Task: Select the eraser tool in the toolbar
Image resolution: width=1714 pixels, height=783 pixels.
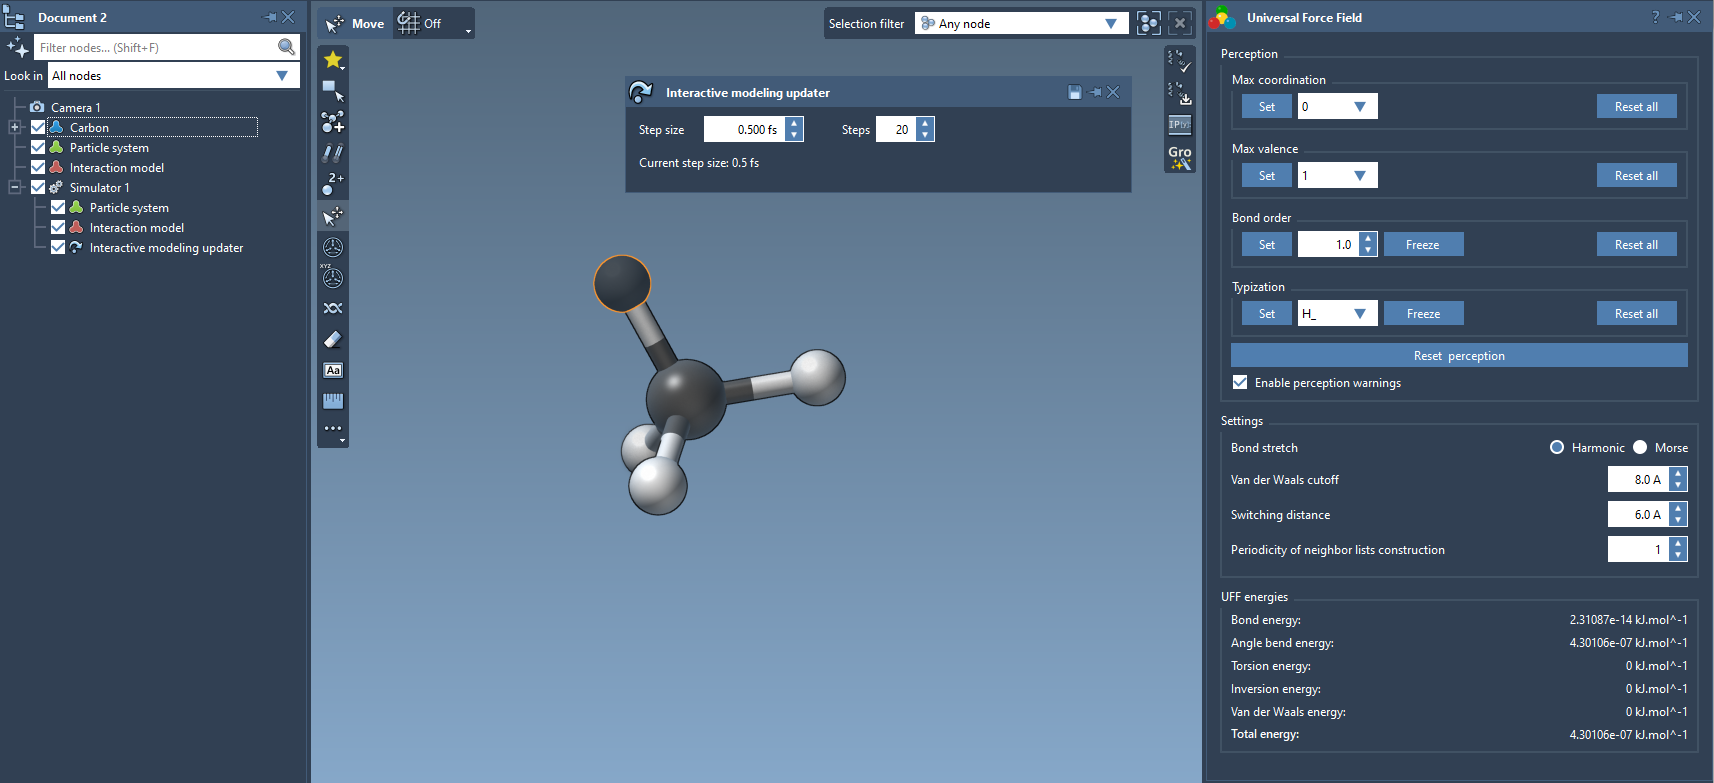Action: (333, 340)
